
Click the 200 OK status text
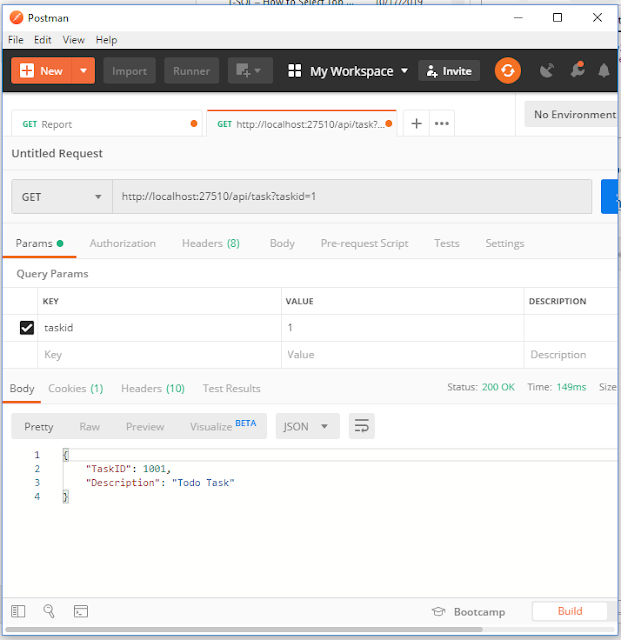tap(498, 387)
